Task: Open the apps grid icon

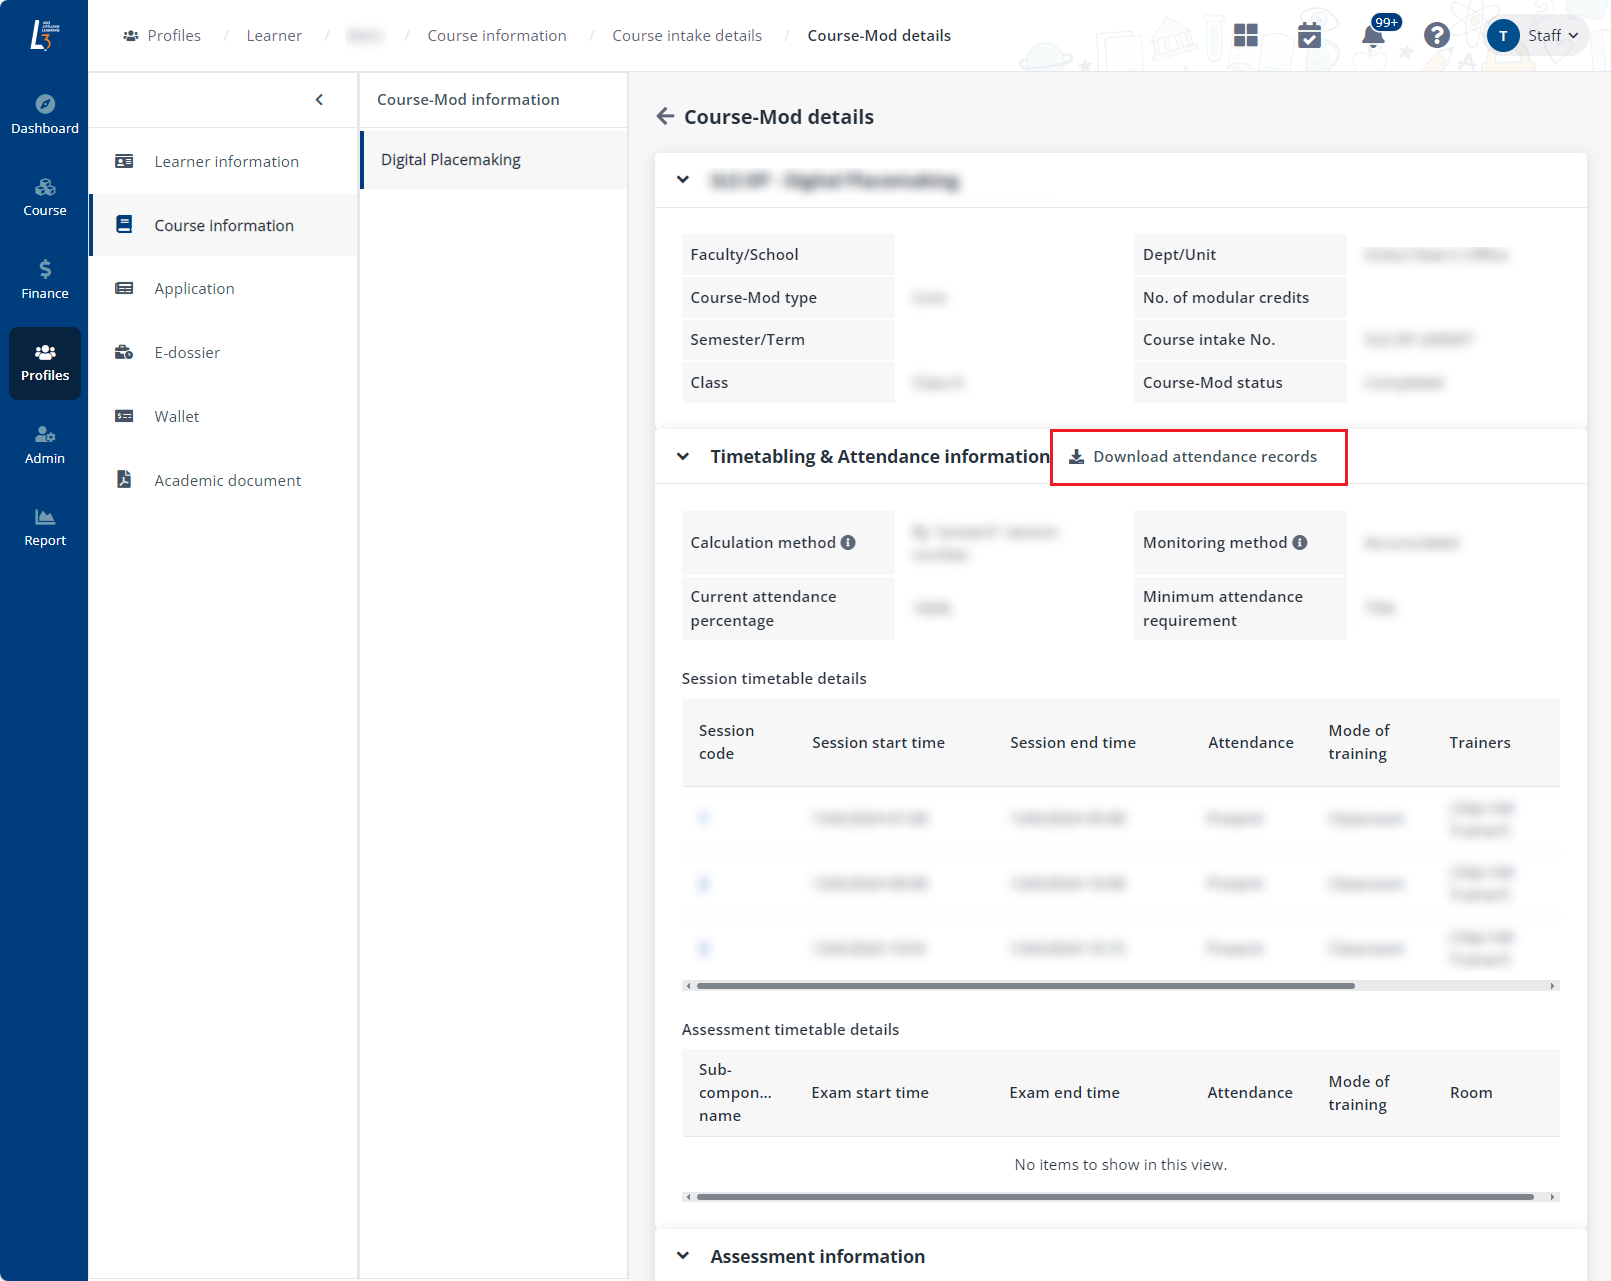Action: 1245,36
